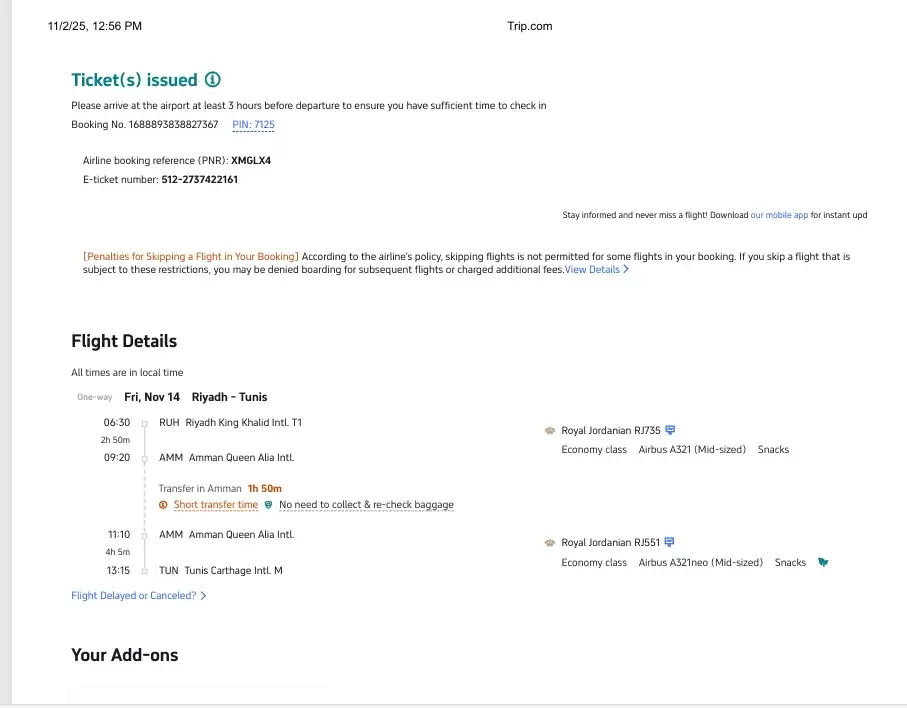Open View Details for skipping flight penalties
The width and height of the screenshot is (907, 708).
click(x=592, y=270)
